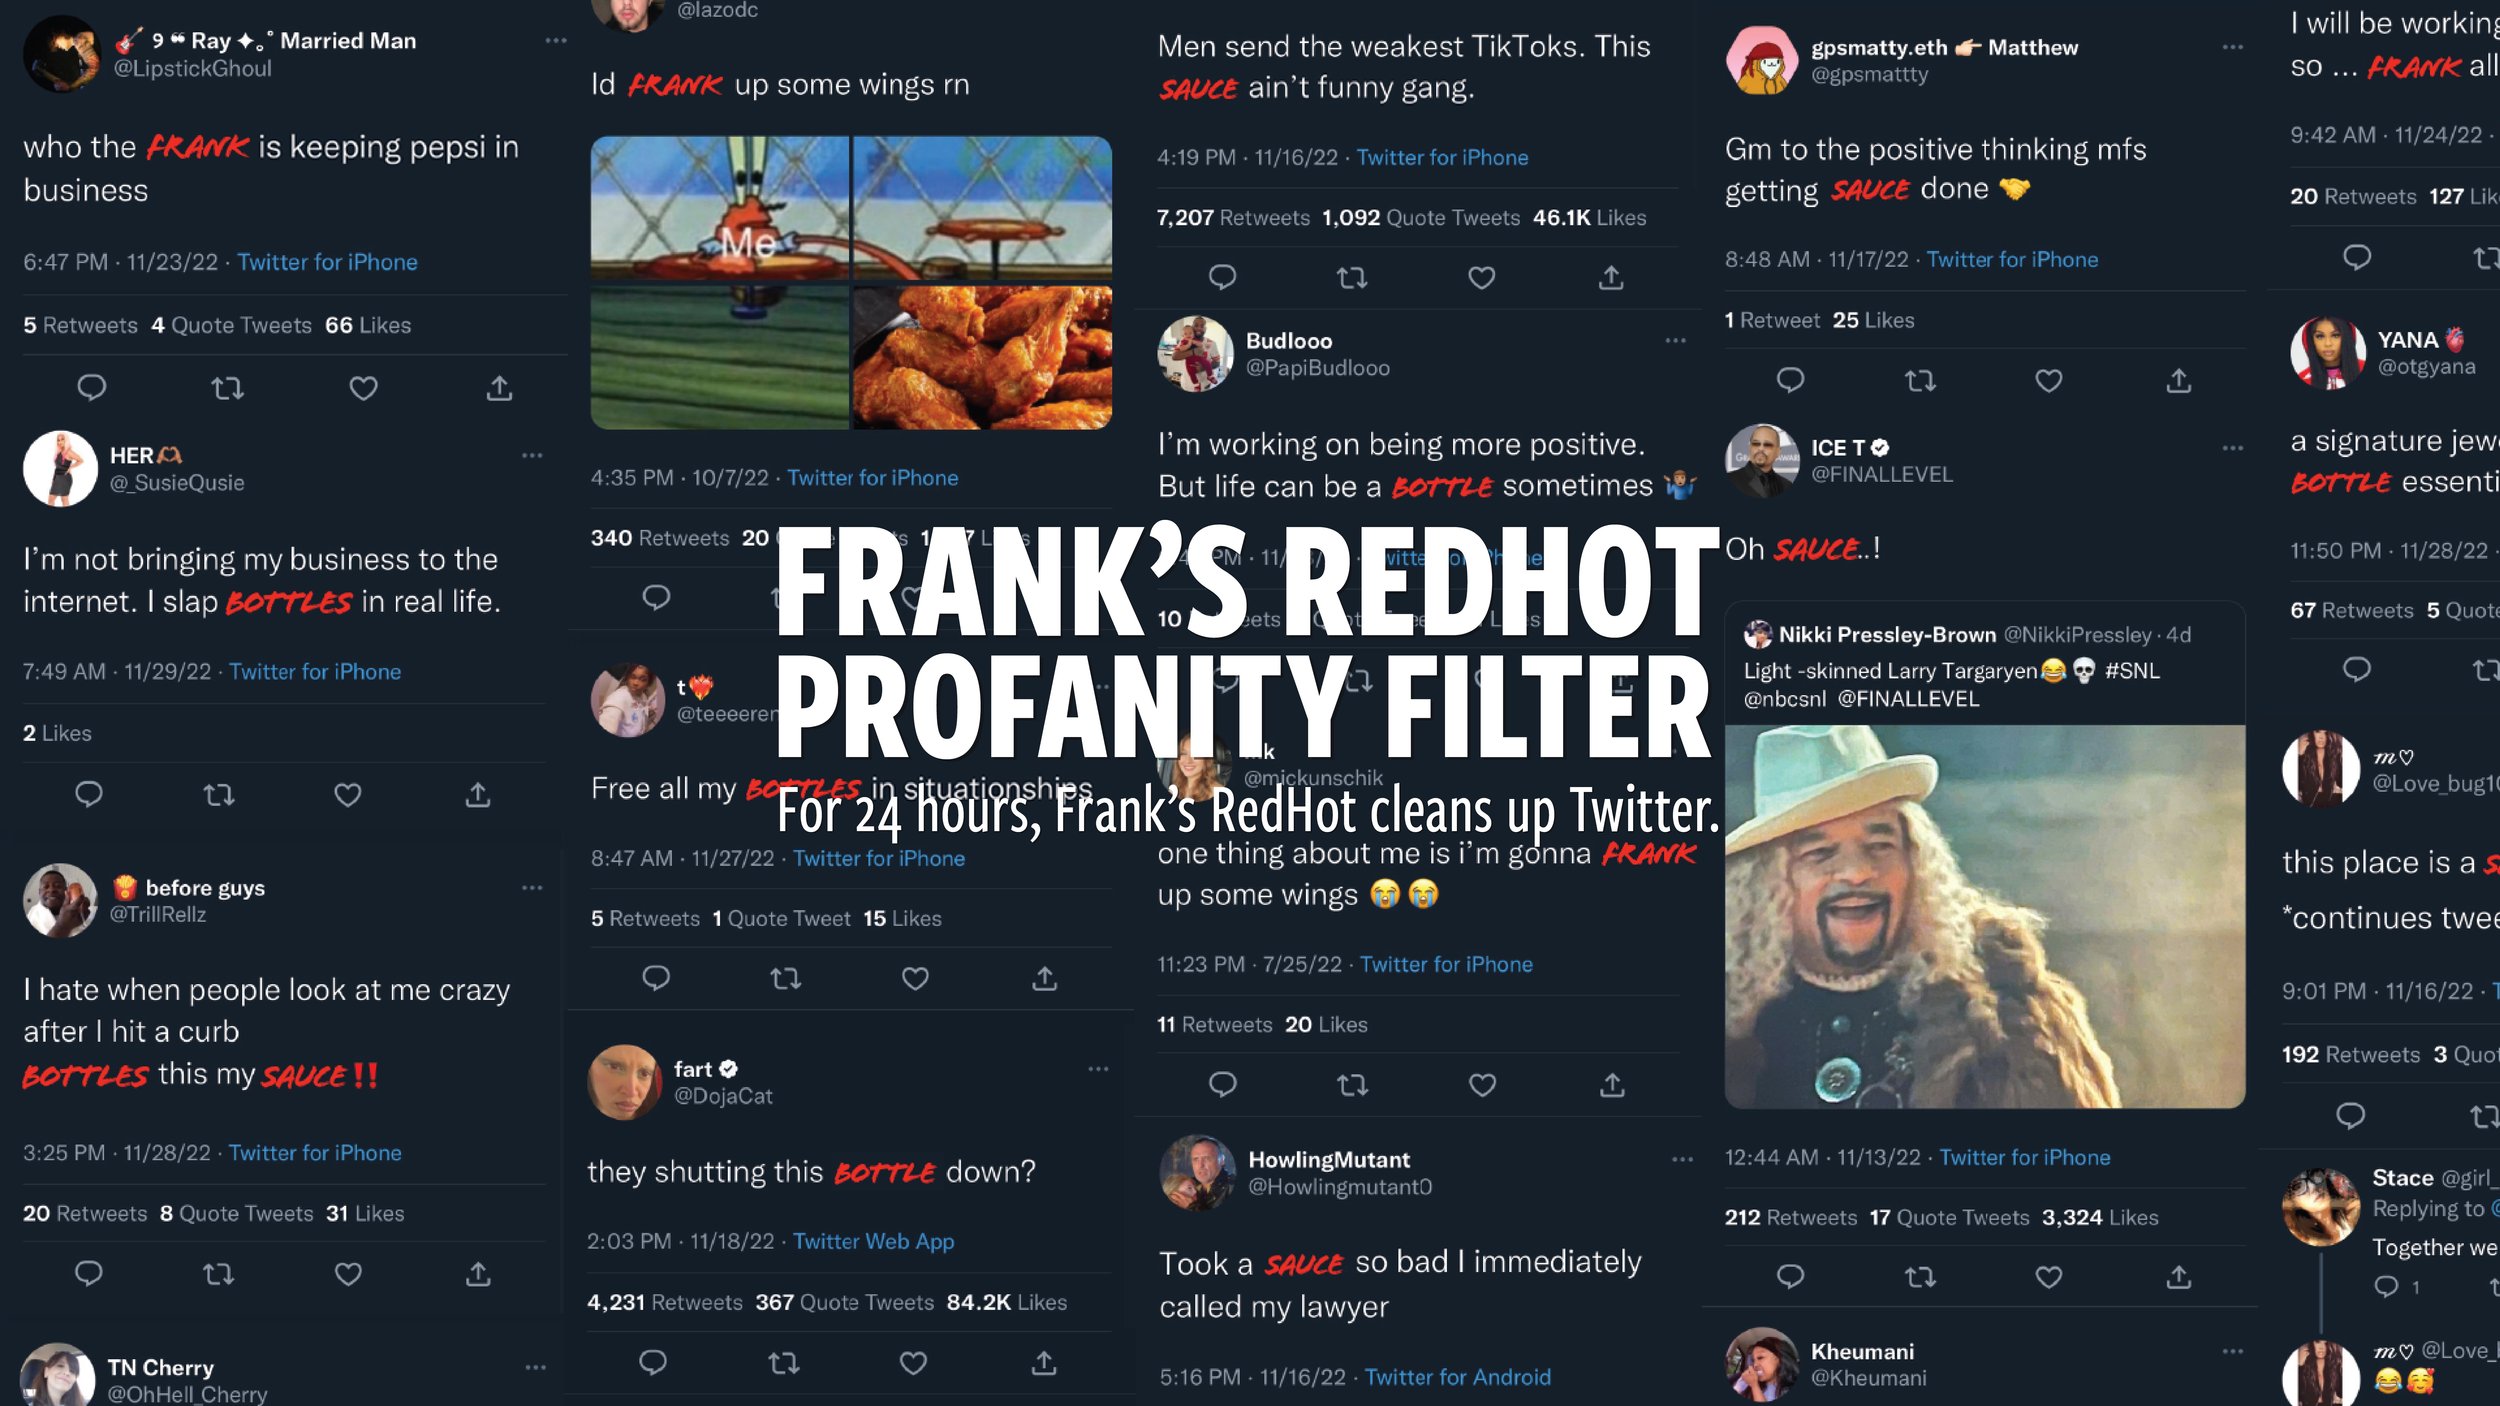Open more options on DojaCat tweet
Image resolution: width=2500 pixels, height=1406 pixels.
click(x=1098, y=1069)
